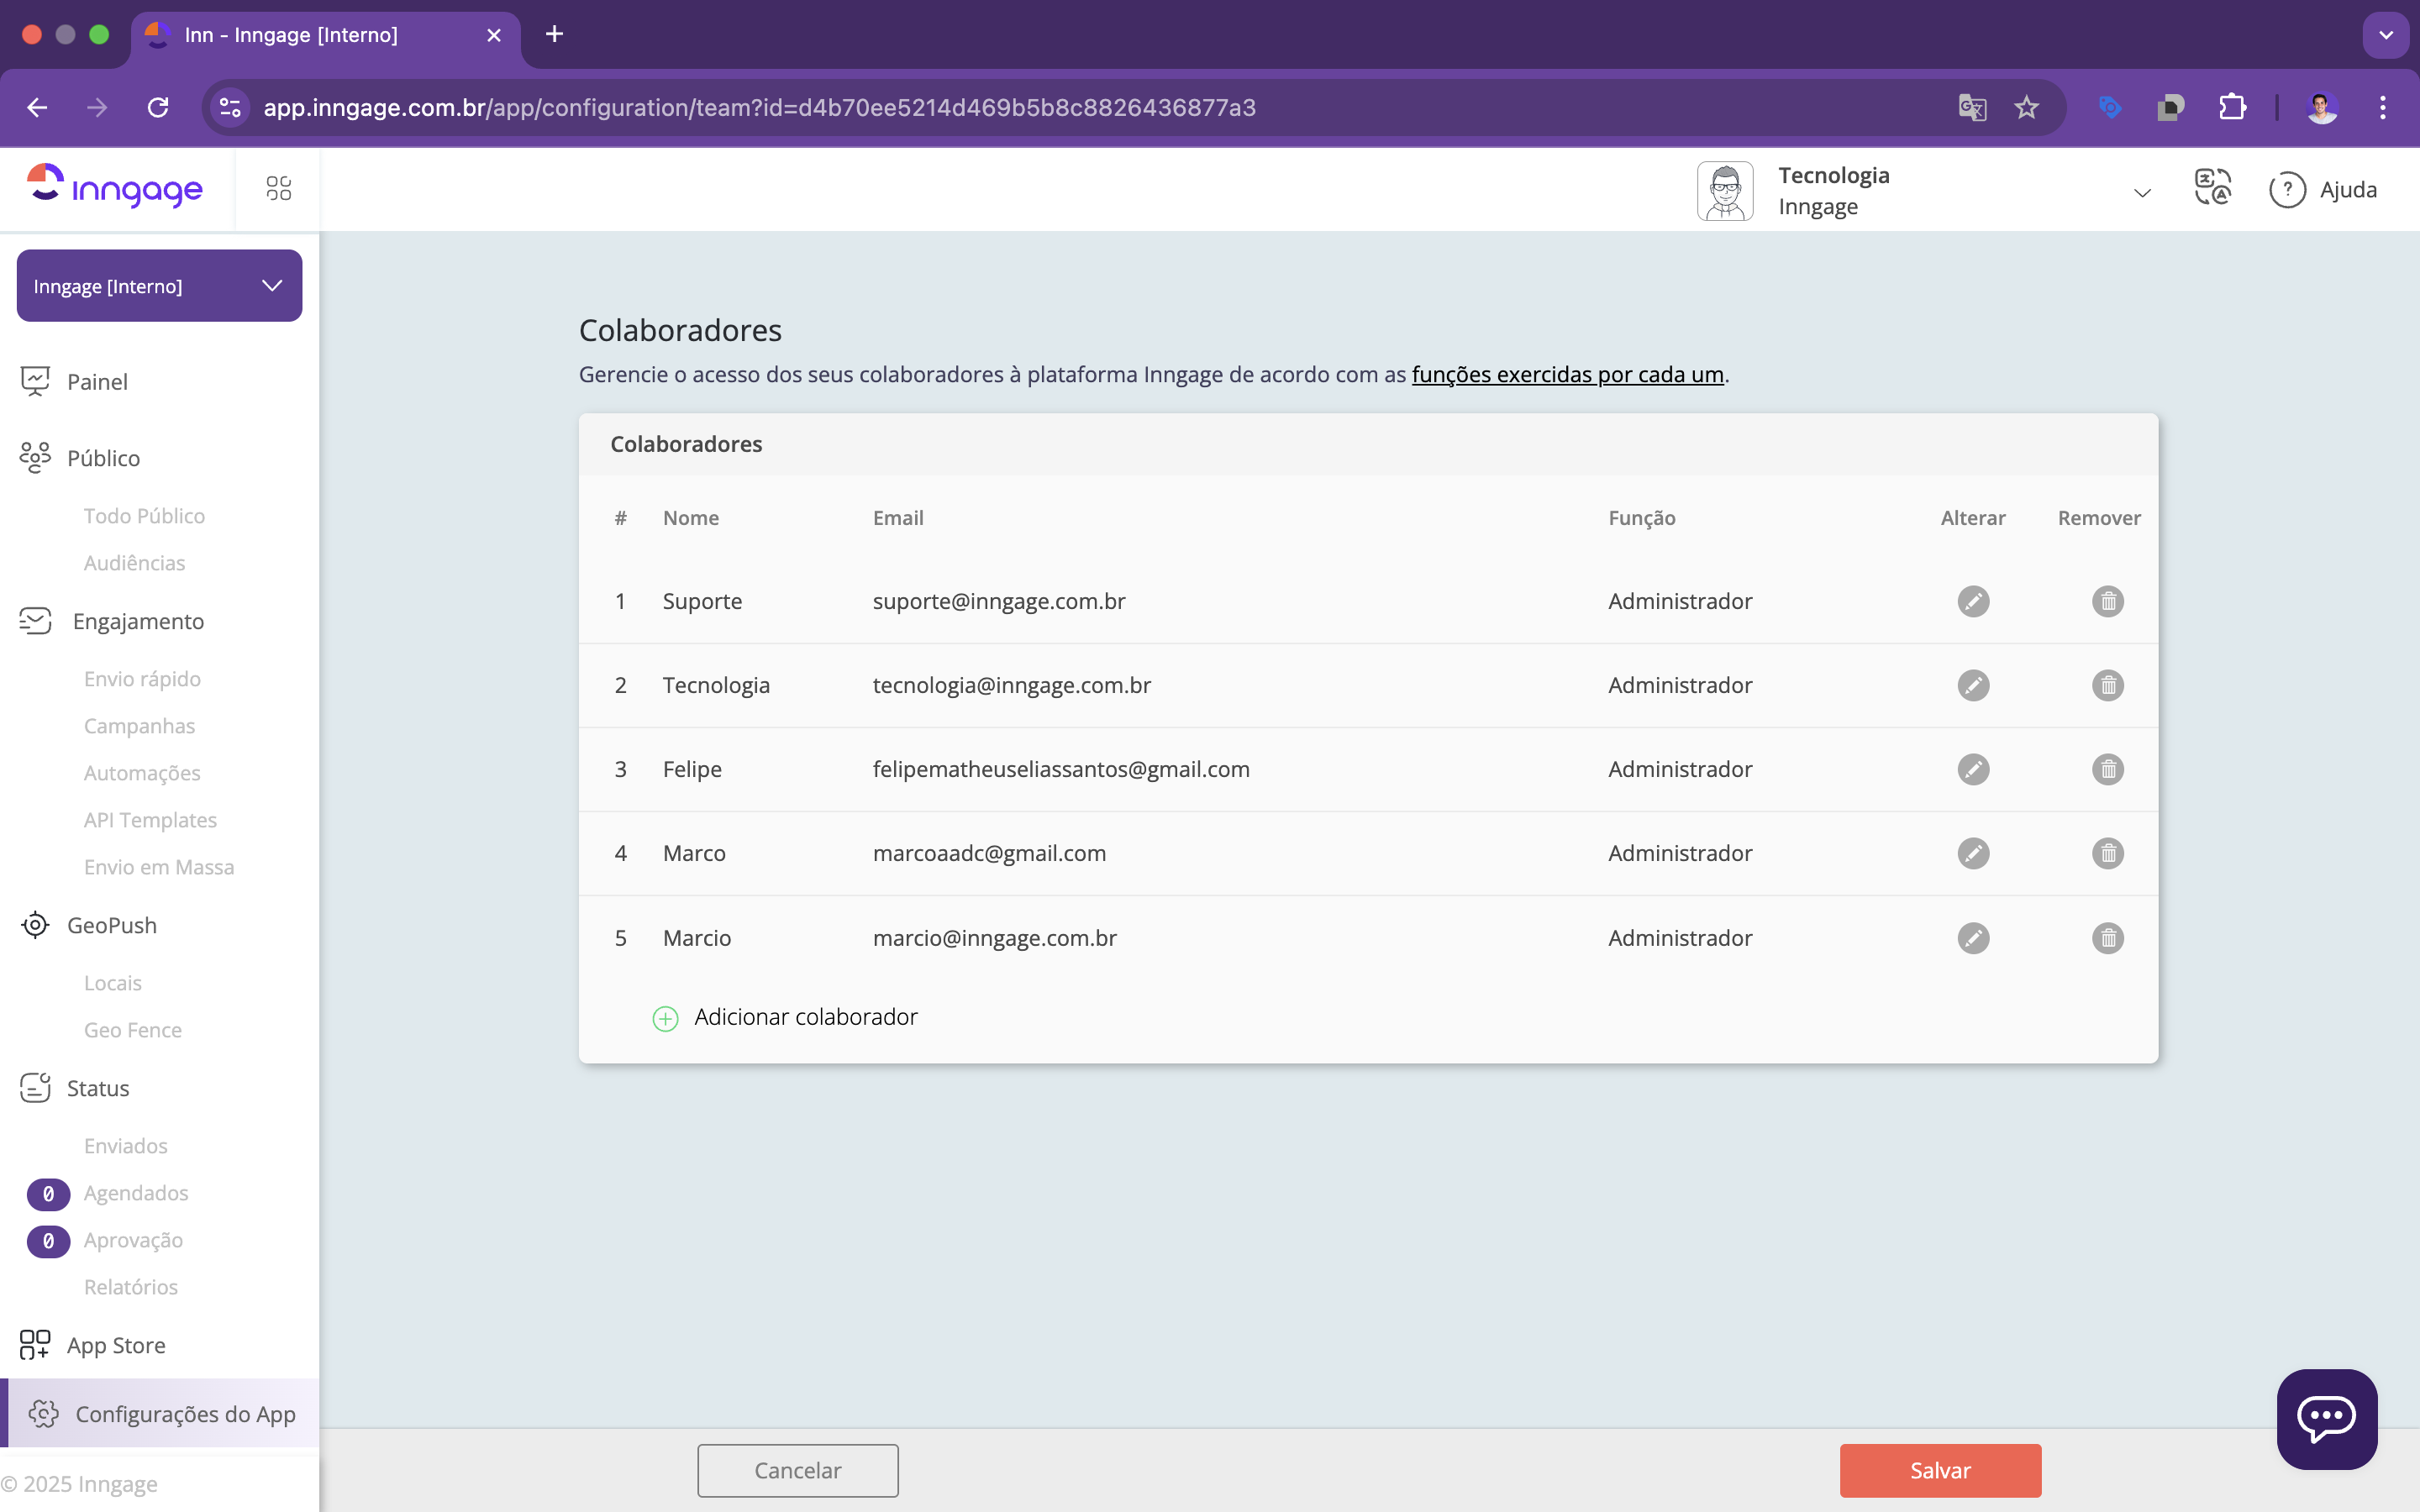The image size is (2420, 1512).
Task: Click the edit pencil for Marco
Action: (1973, 853)
